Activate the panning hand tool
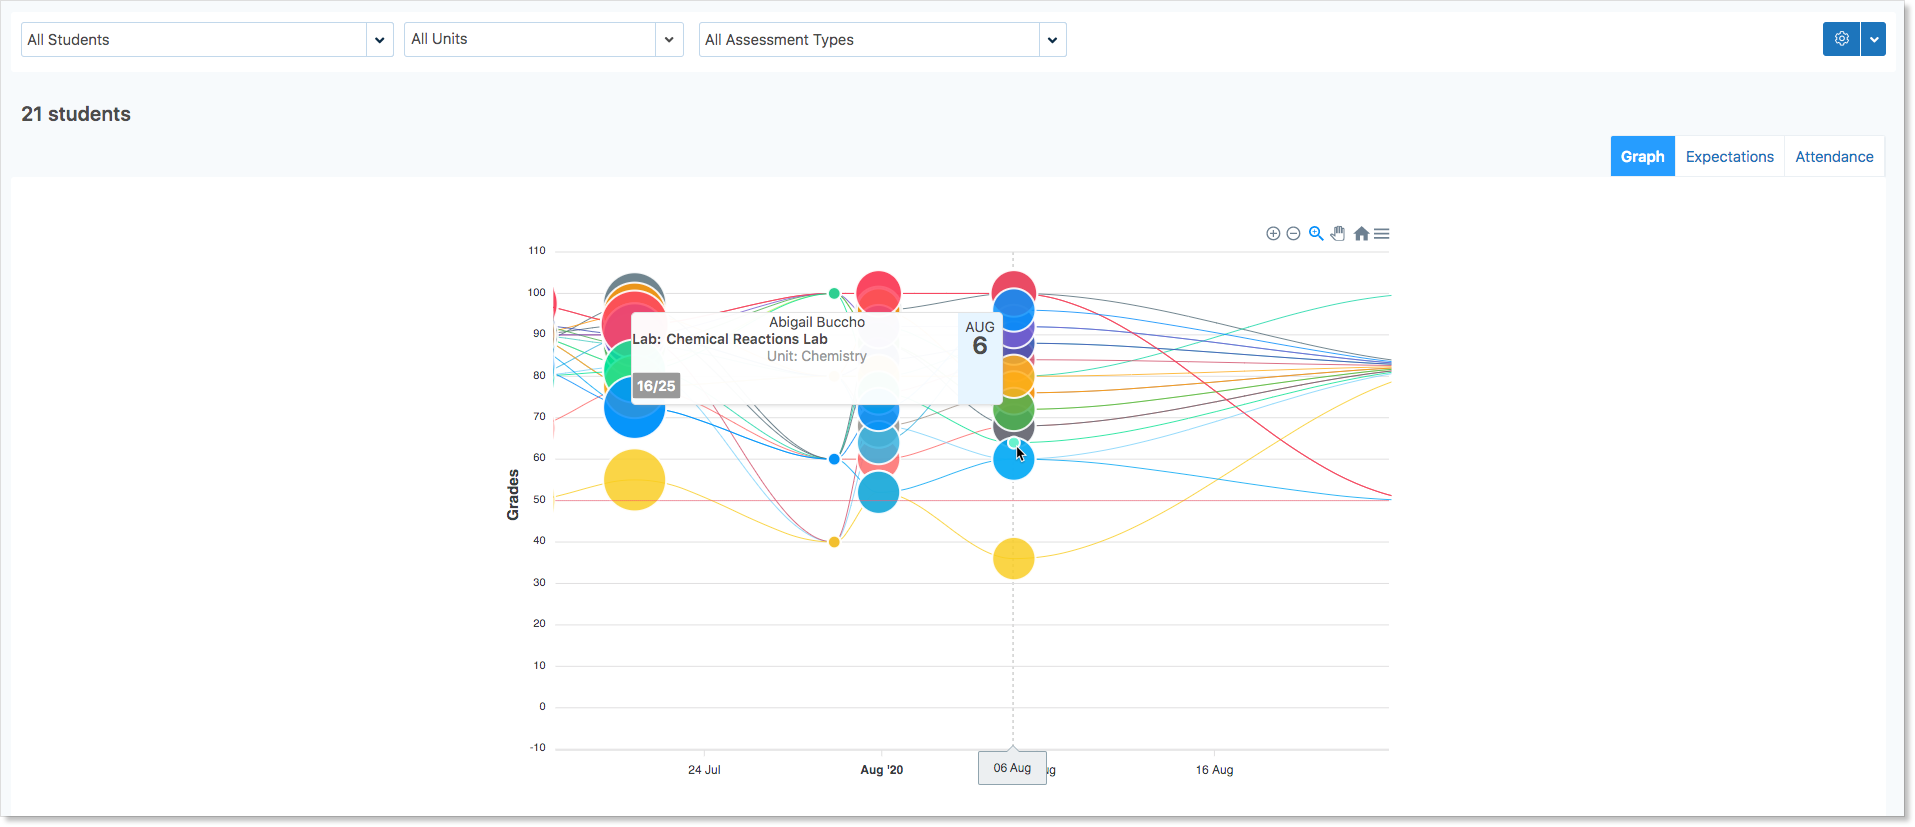The width and height of the screenshot is (1915, 827). 1338,234
